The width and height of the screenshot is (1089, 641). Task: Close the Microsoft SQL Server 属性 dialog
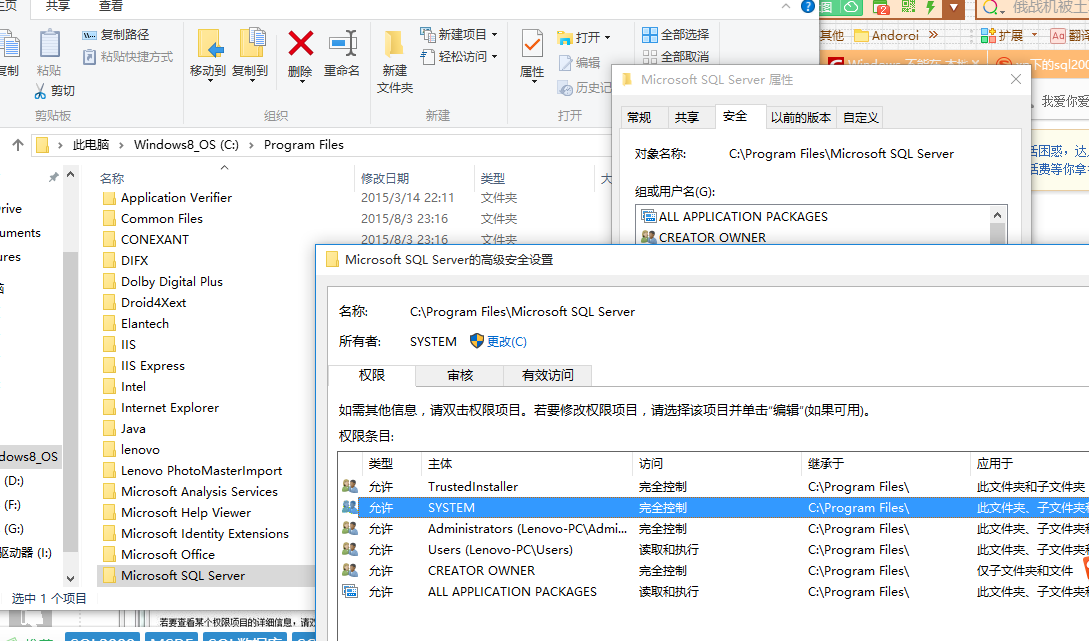tap(1015, 79)
